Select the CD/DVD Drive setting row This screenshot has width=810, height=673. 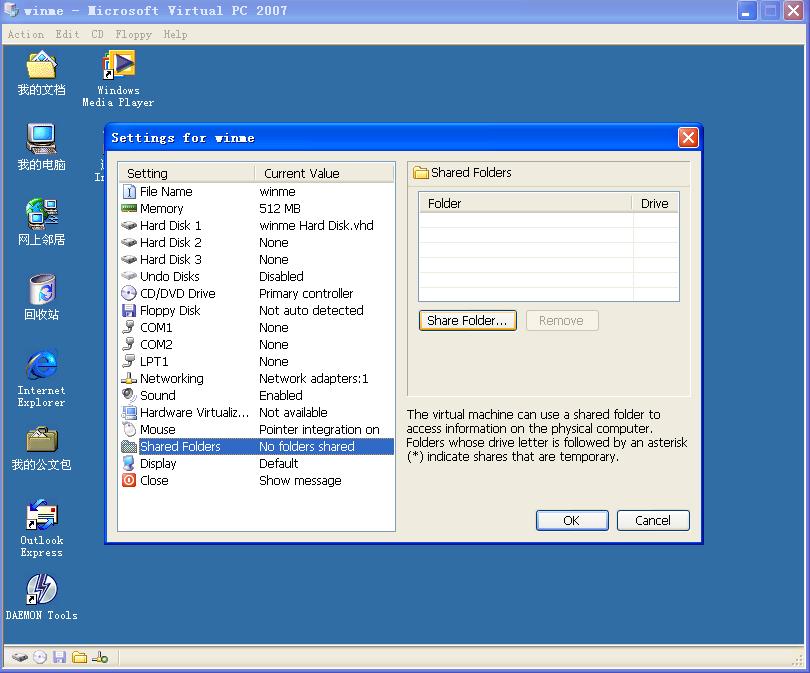point(257,293)
